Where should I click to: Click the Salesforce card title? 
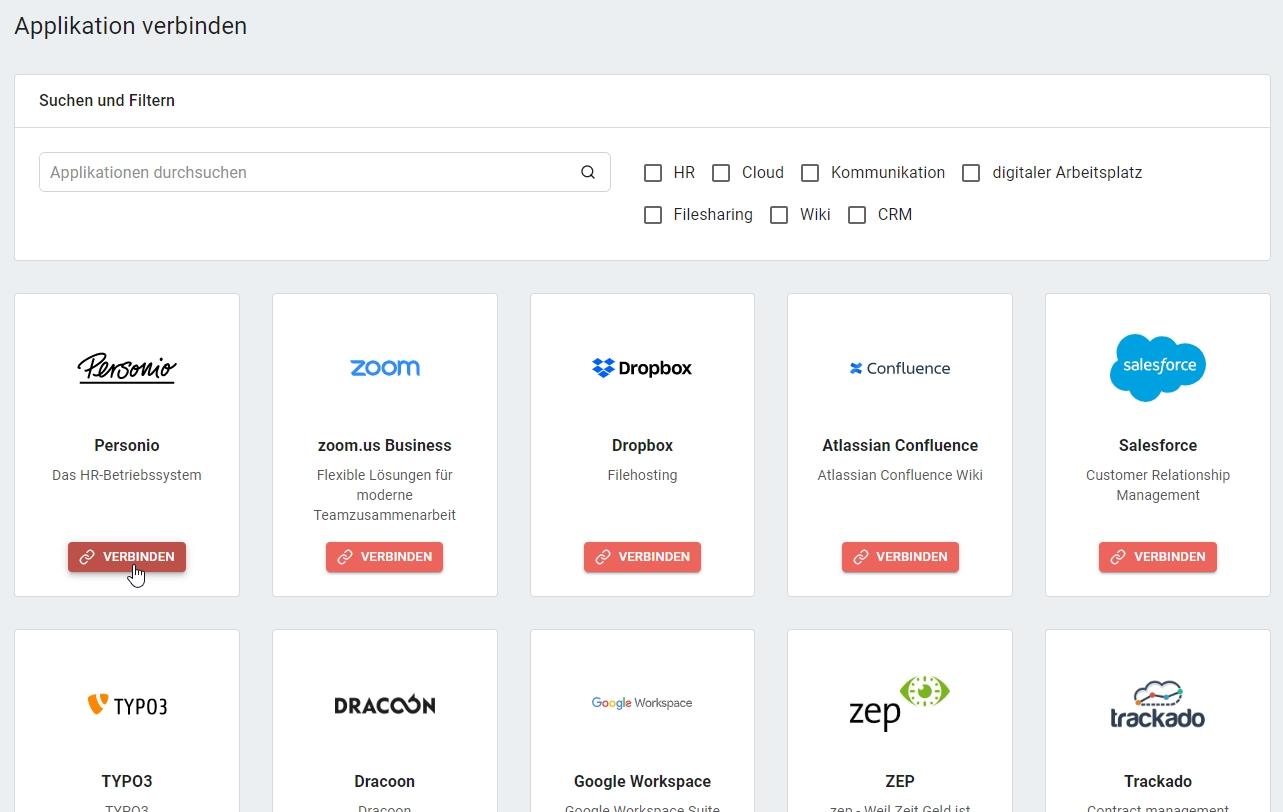pyautogui.click(x=1158, y=445)
